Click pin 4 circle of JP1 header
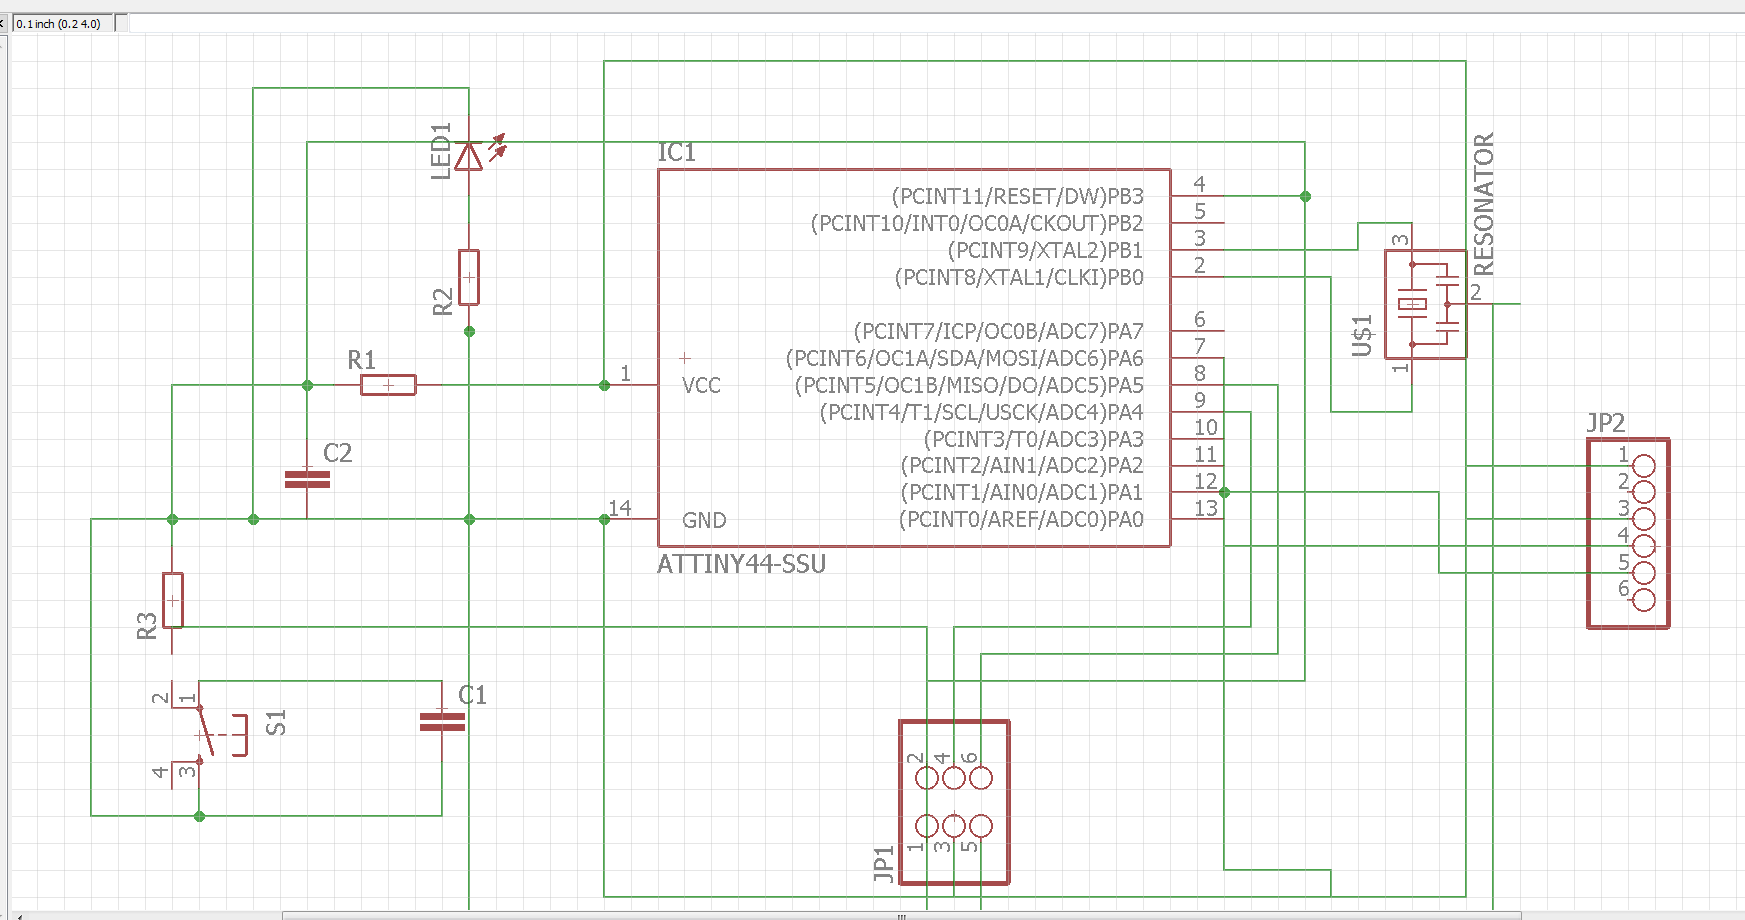Image resolution: width=1745 pixels, height=920 pixels. click(x=954, y=777)
